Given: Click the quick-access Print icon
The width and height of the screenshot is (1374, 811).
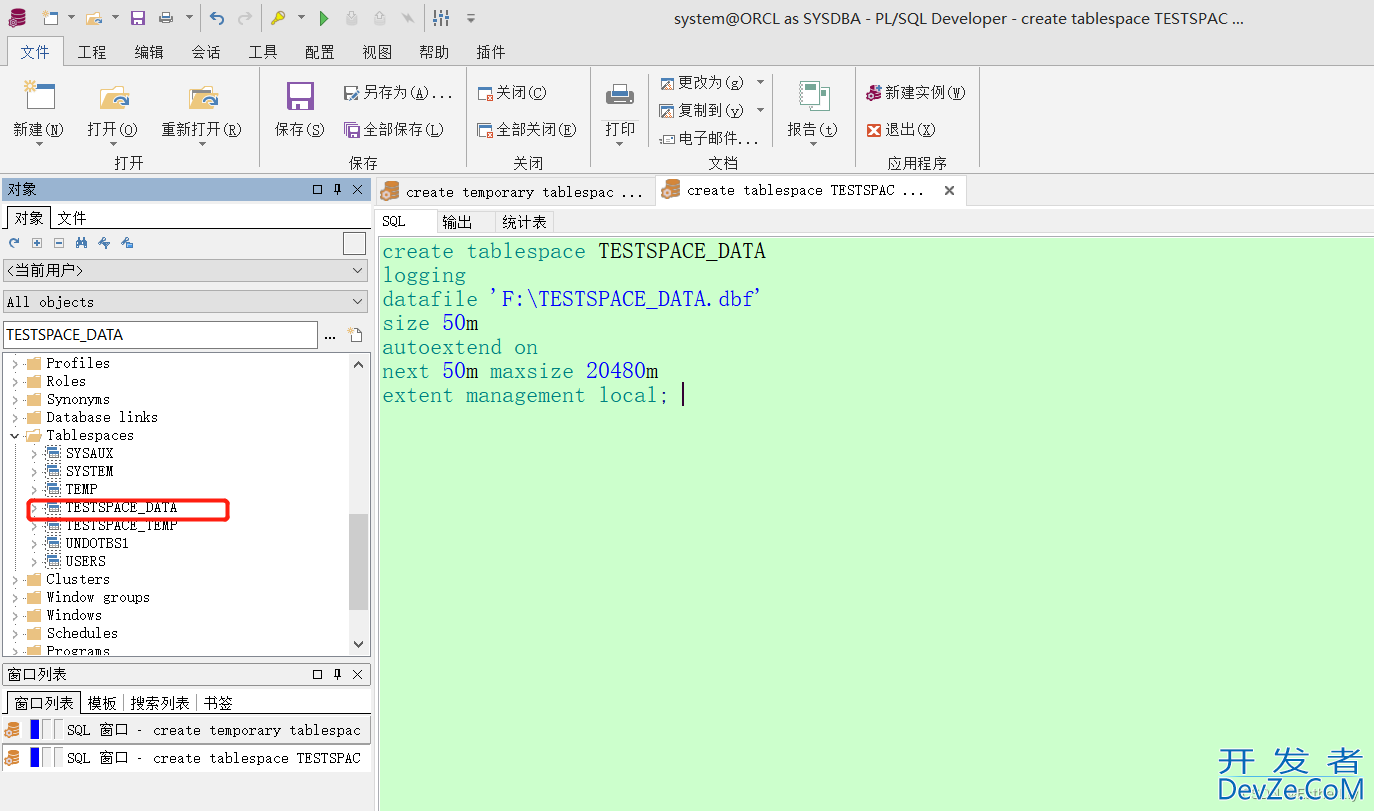Looking at the screenshot, I should [166, 18].
